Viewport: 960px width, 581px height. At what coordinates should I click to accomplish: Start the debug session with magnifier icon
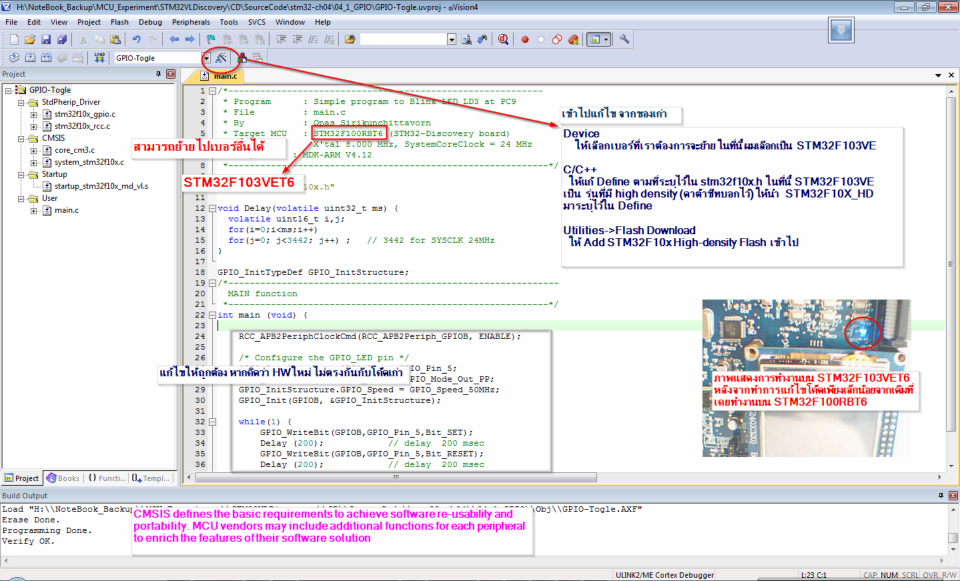[503, 40]
